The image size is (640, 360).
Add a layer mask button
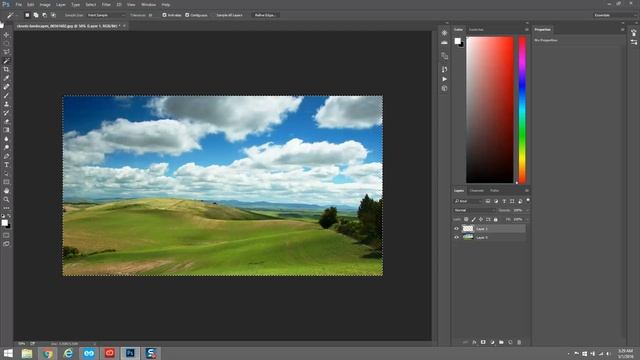[483, 342]
